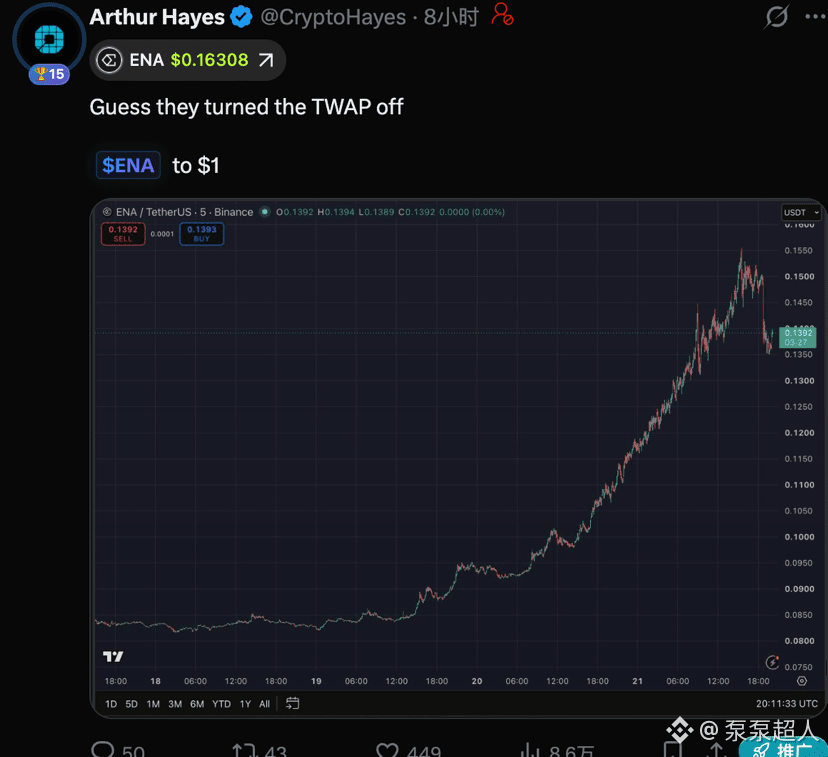The width and height of the screenshot is (828, 757).
Task: Click the views analytics bar icon
Action: tap(530, 750)
